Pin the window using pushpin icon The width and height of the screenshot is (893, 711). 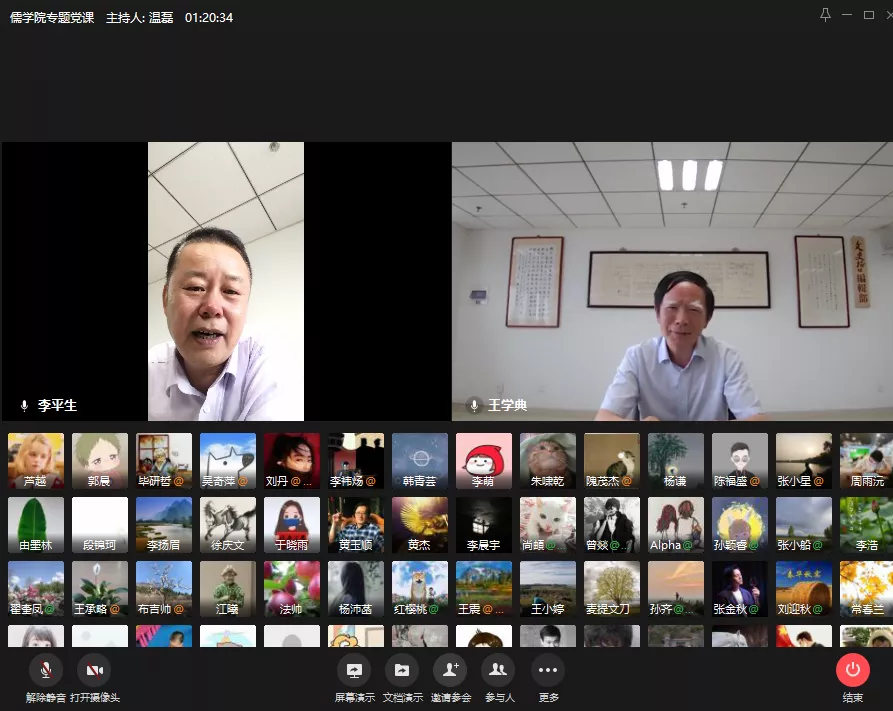pyautogui.click(x=825, y=15)
